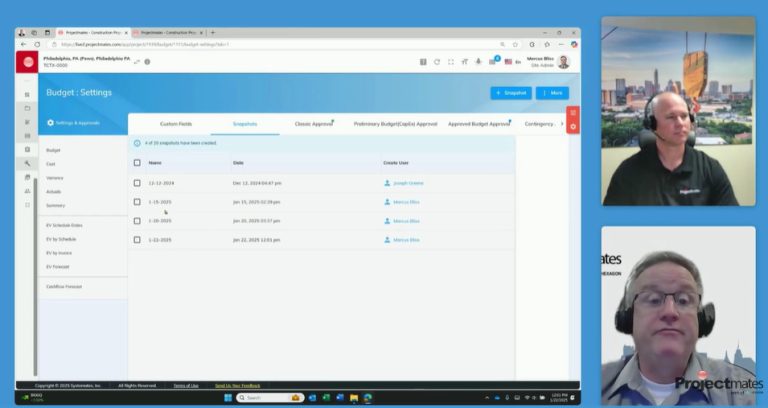Switch to second Projectmates browser tab

(168, 33)
